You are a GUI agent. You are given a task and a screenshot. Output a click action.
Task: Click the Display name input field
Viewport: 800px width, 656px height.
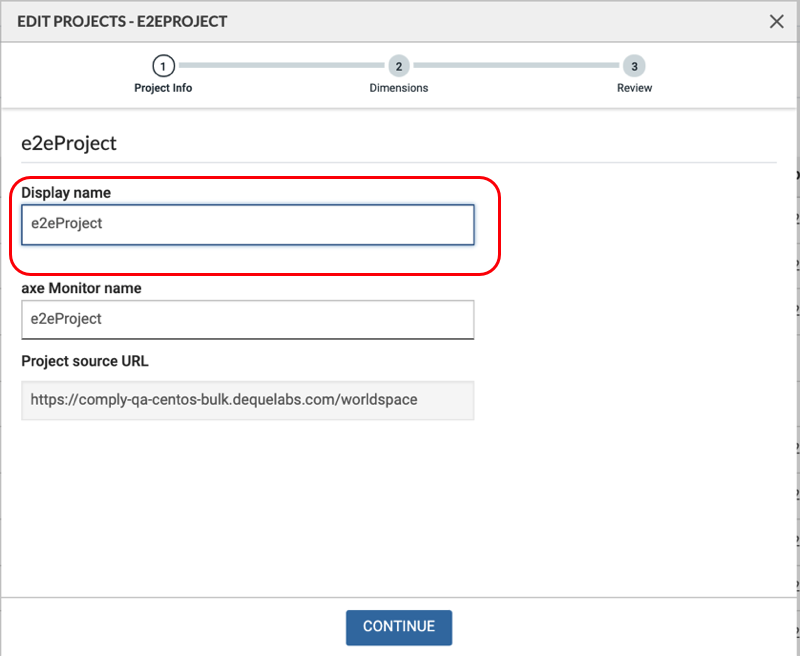pyautogui.click(x=247, y=224)
